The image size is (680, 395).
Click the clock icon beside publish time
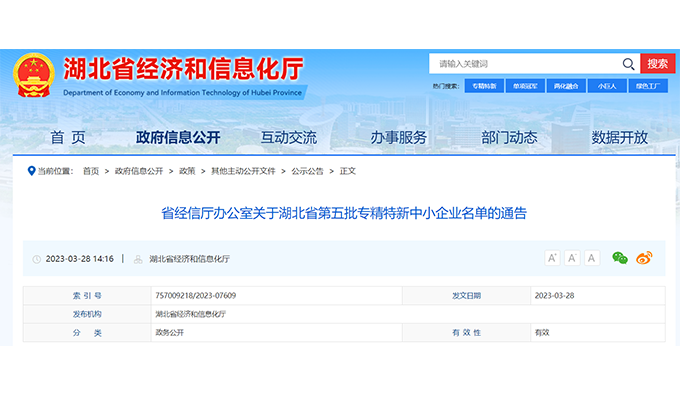click(37, 259)
